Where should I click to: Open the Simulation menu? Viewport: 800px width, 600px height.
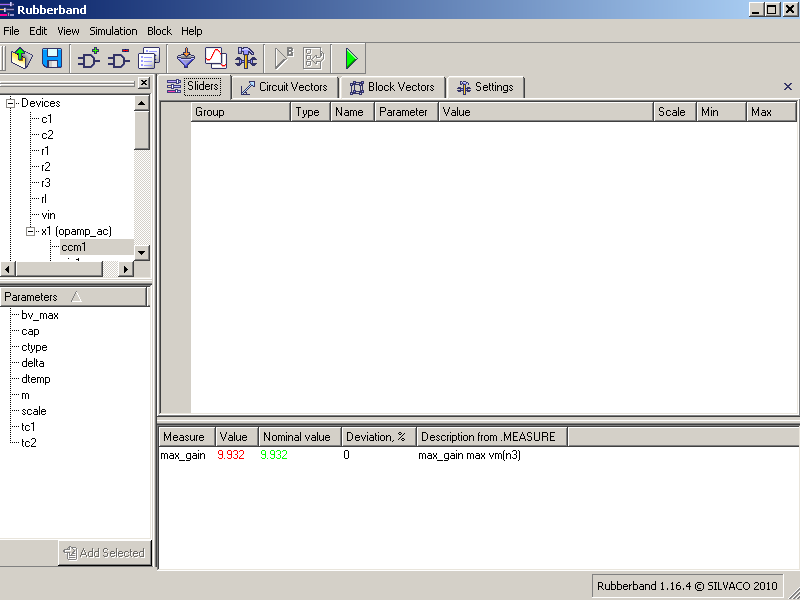click(x=113, y=31)
